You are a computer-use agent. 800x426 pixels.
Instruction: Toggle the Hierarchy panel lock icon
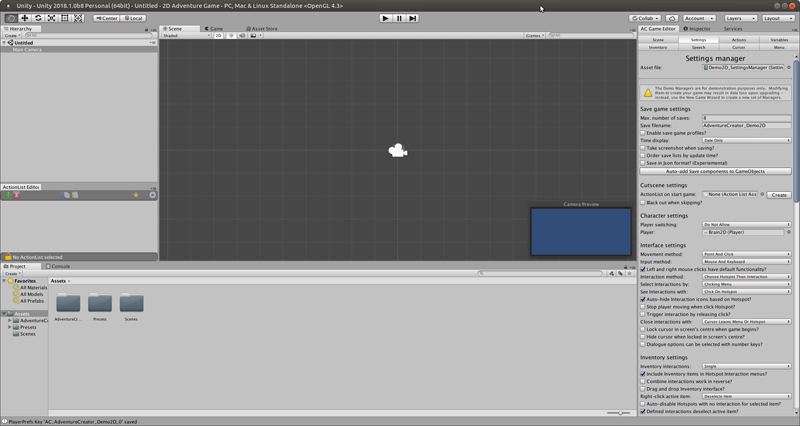(146, 29)
